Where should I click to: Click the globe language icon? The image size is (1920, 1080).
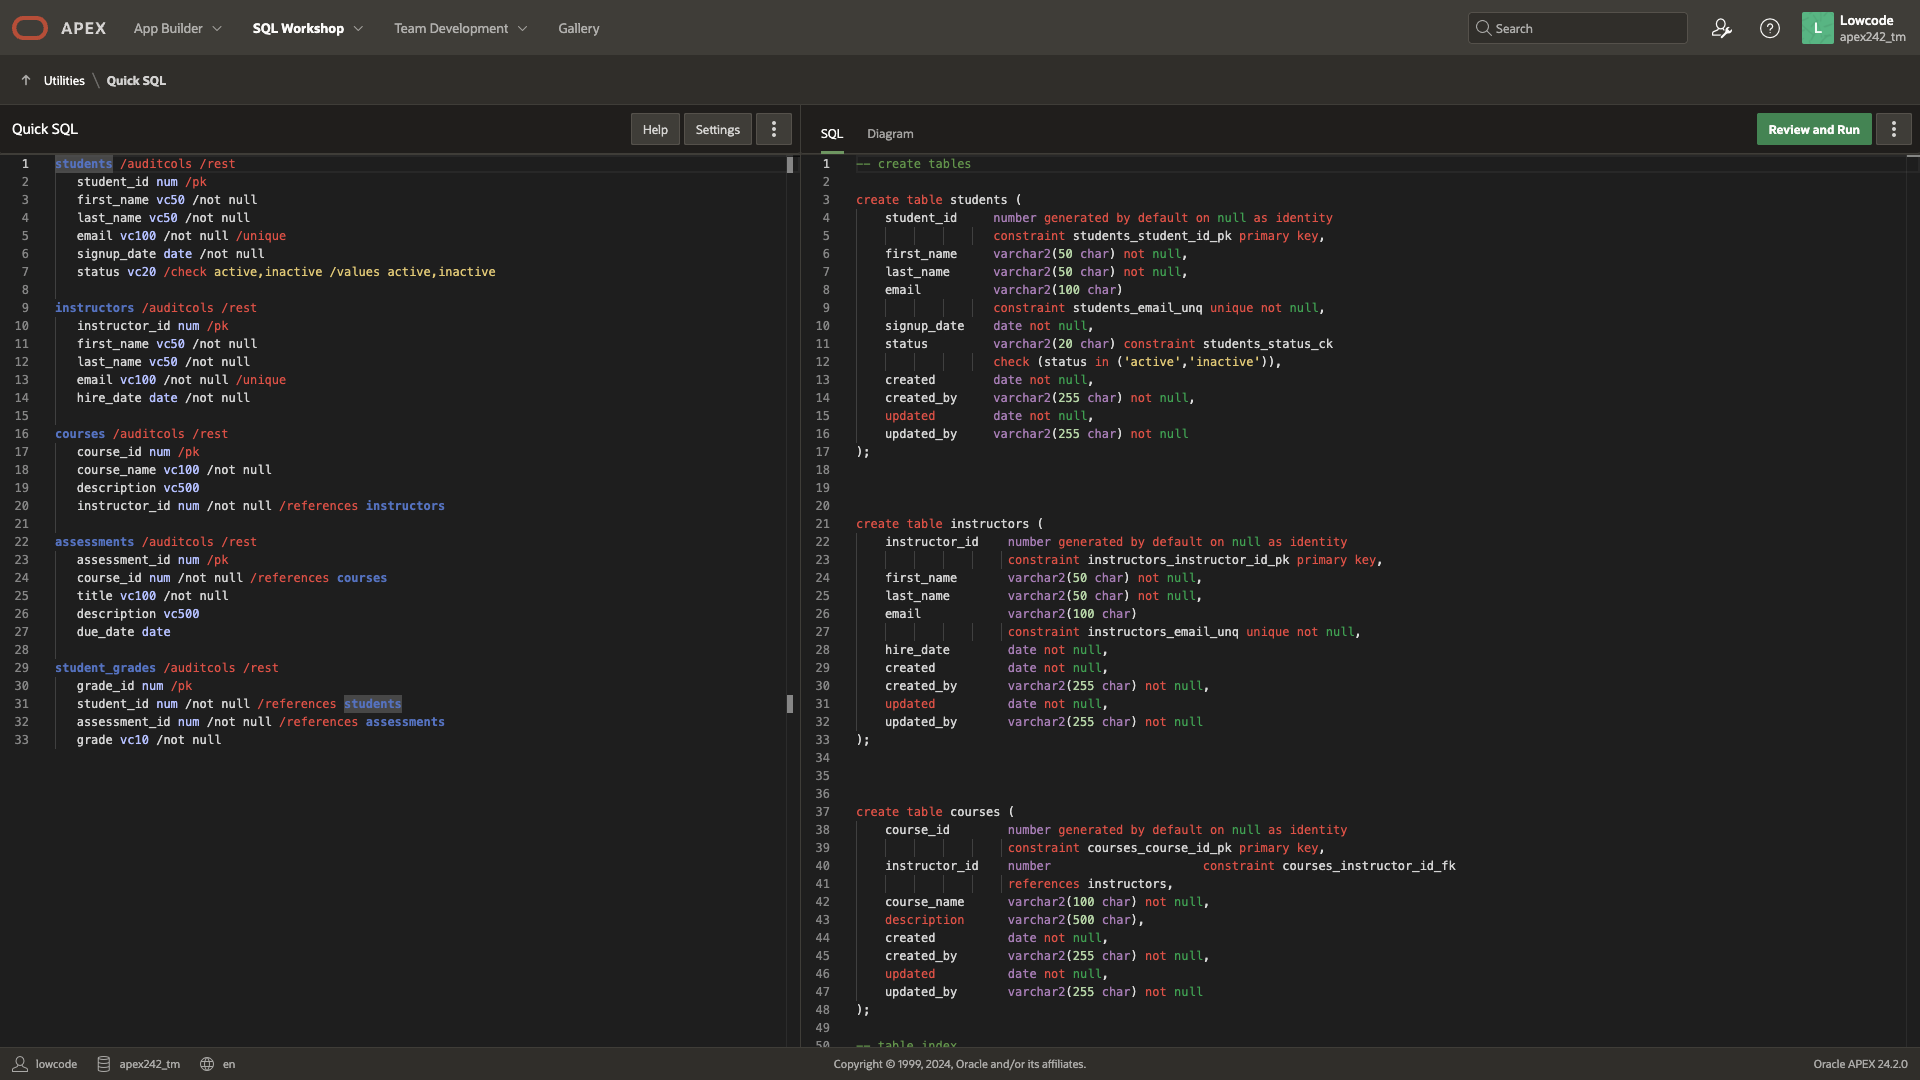tap(207, 1064)
